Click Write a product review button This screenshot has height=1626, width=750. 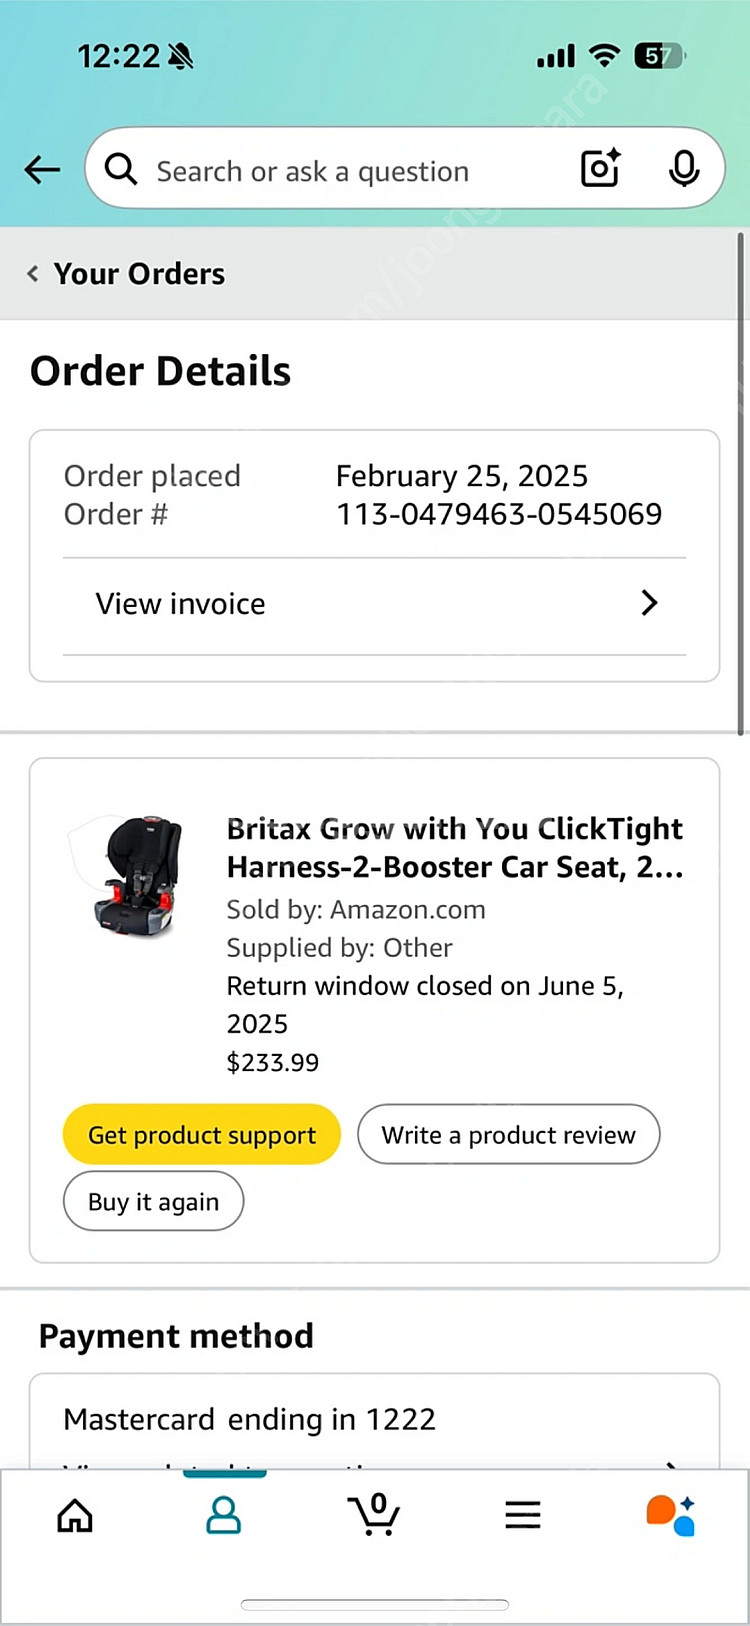coord(508,1135)
